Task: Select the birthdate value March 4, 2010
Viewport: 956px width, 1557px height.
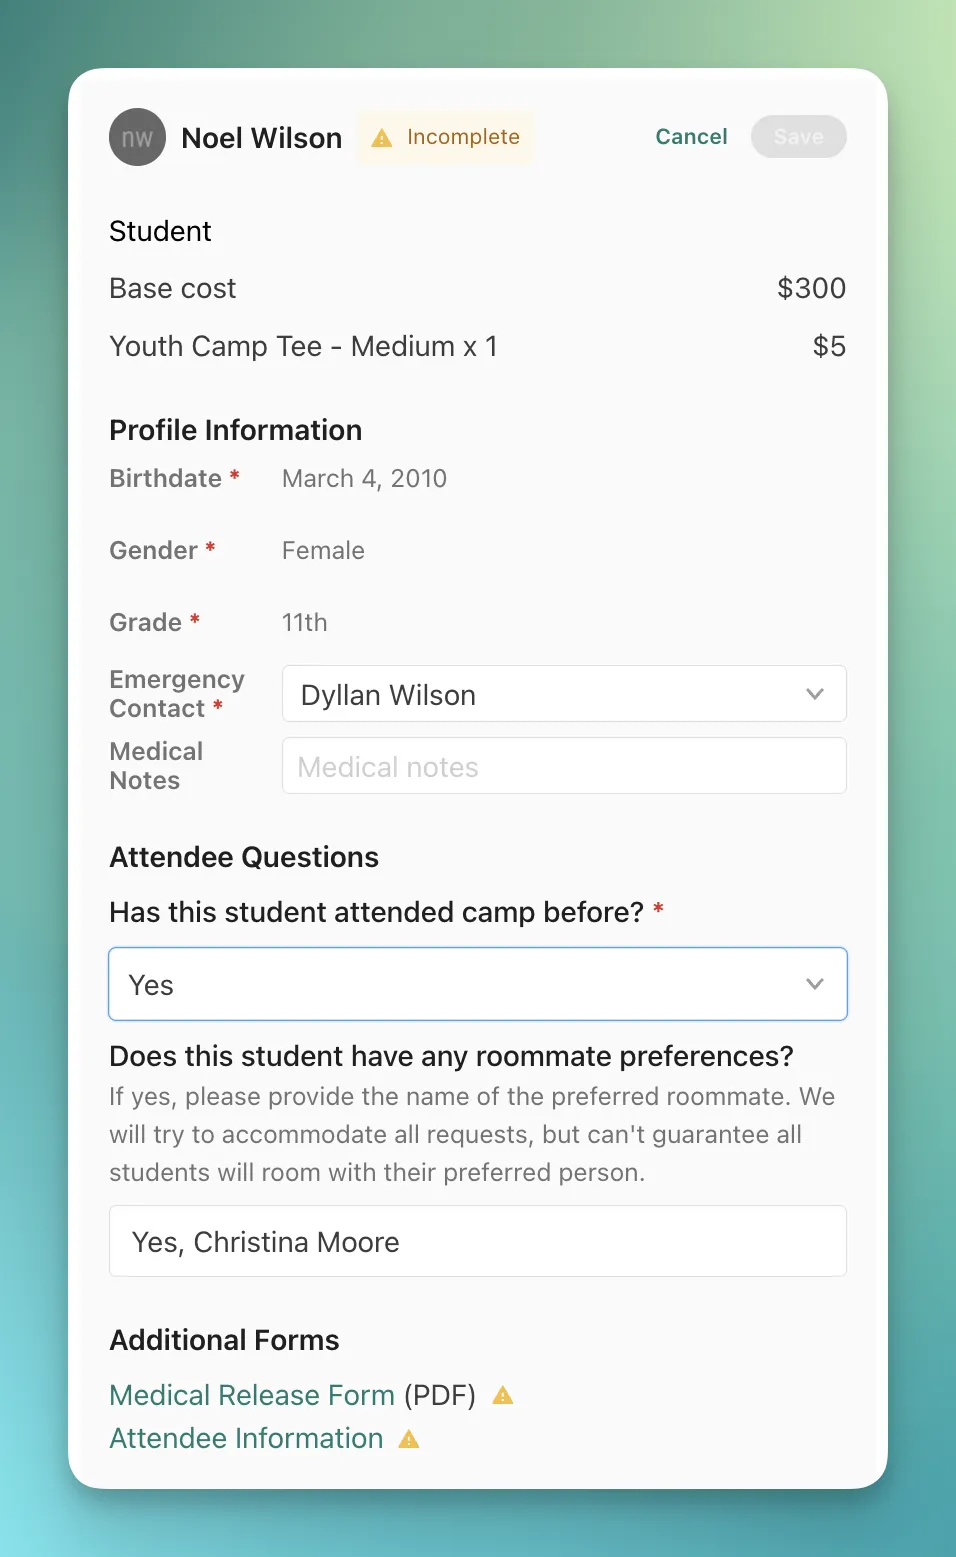Action: (x=364, y=479)
